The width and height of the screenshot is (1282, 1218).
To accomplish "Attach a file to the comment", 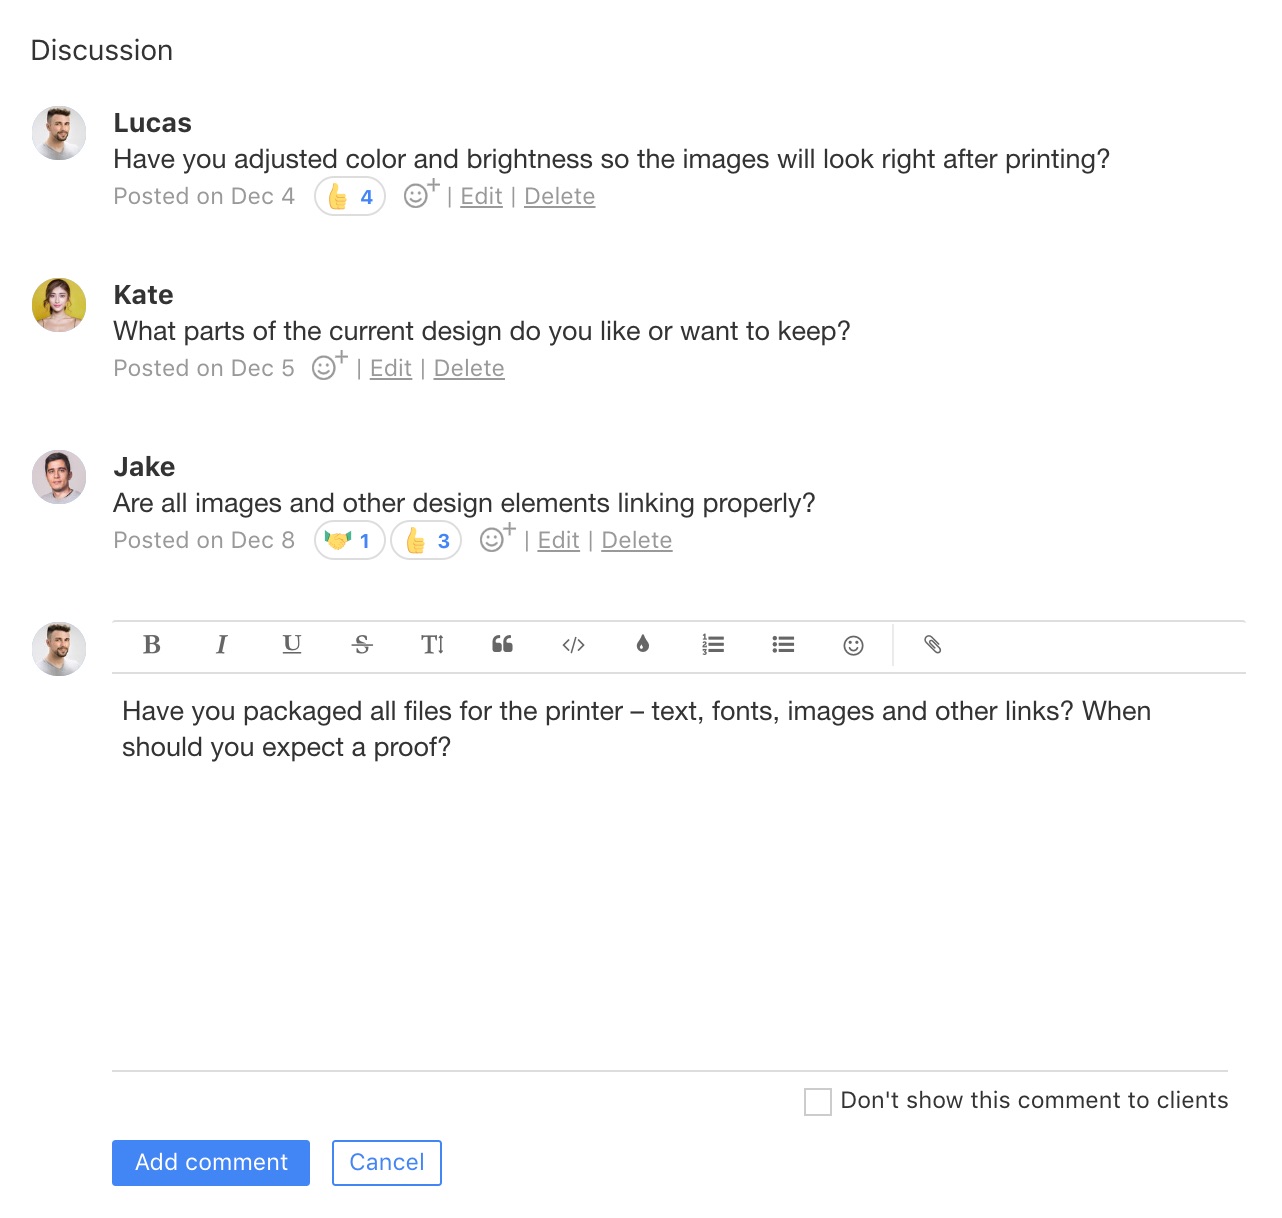I will coord(933,645).
